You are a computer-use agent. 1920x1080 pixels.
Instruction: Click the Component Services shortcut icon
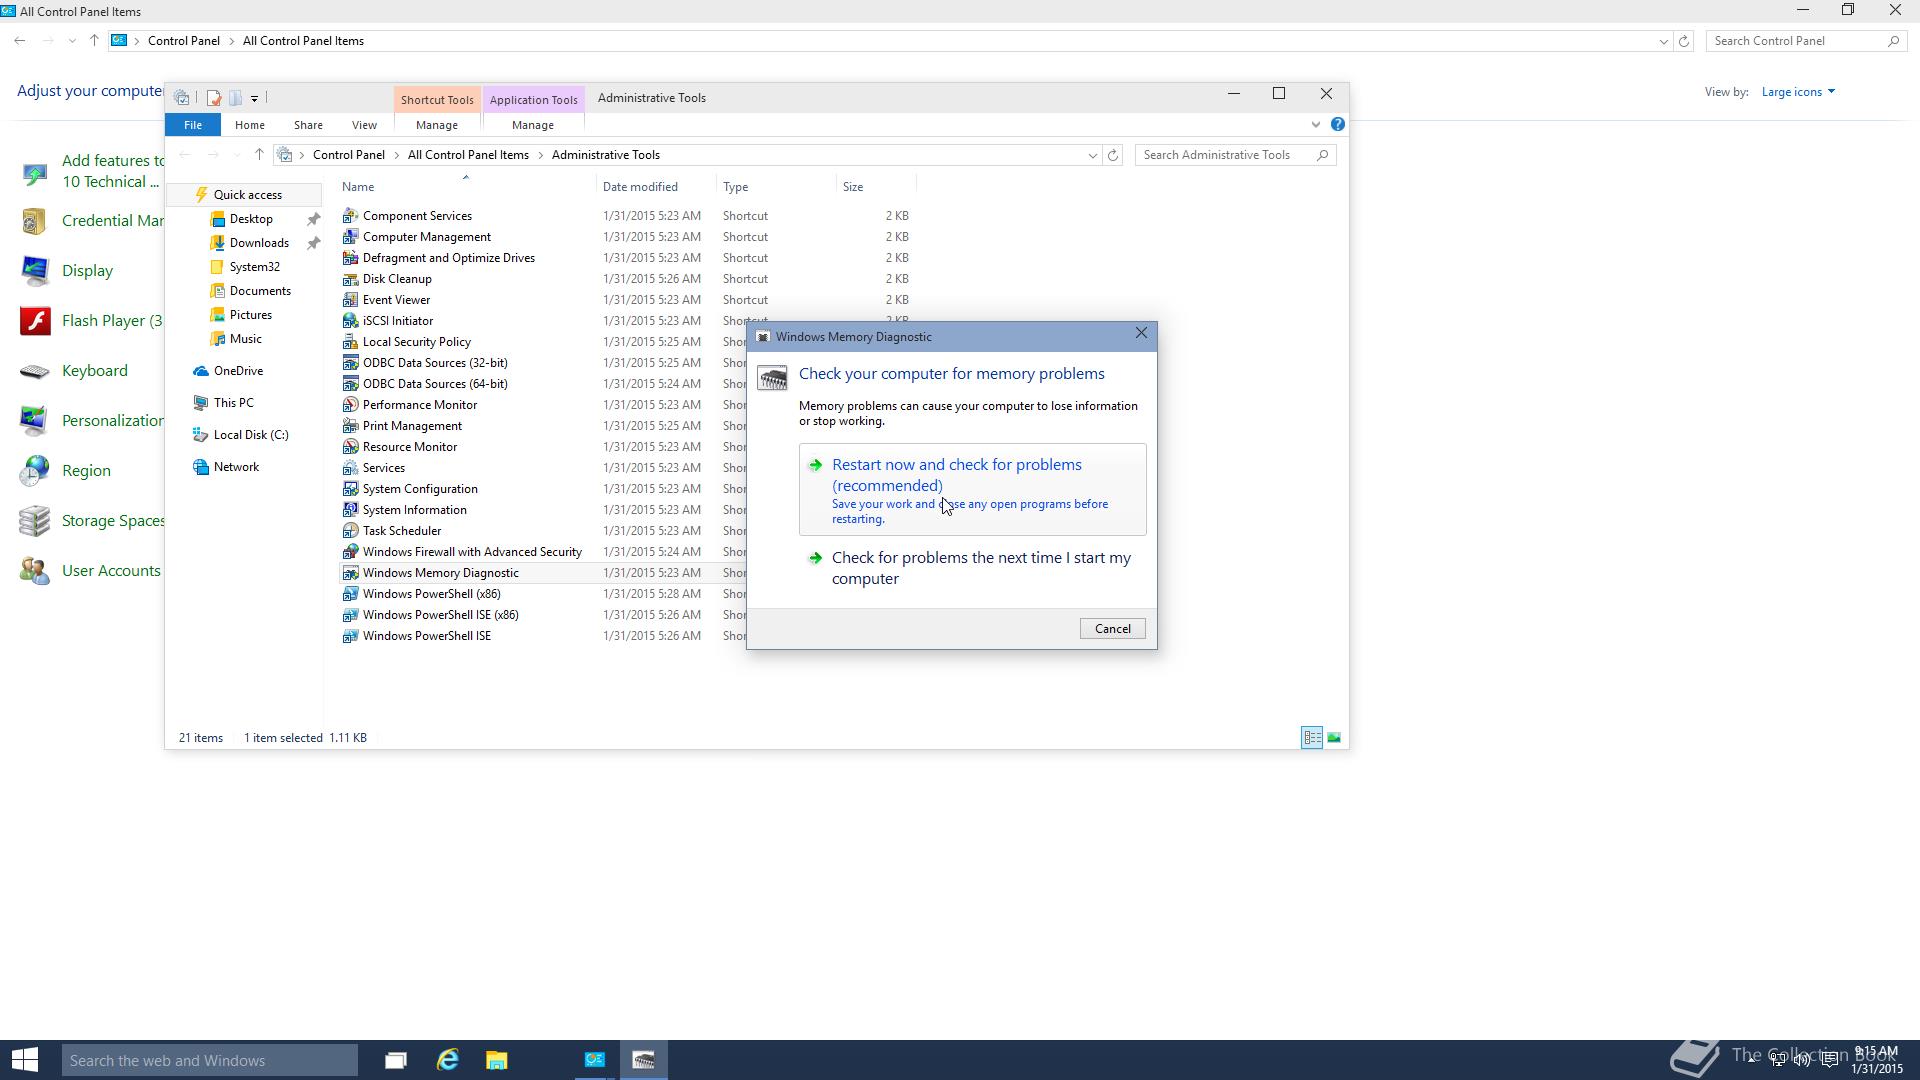point(350,216)
